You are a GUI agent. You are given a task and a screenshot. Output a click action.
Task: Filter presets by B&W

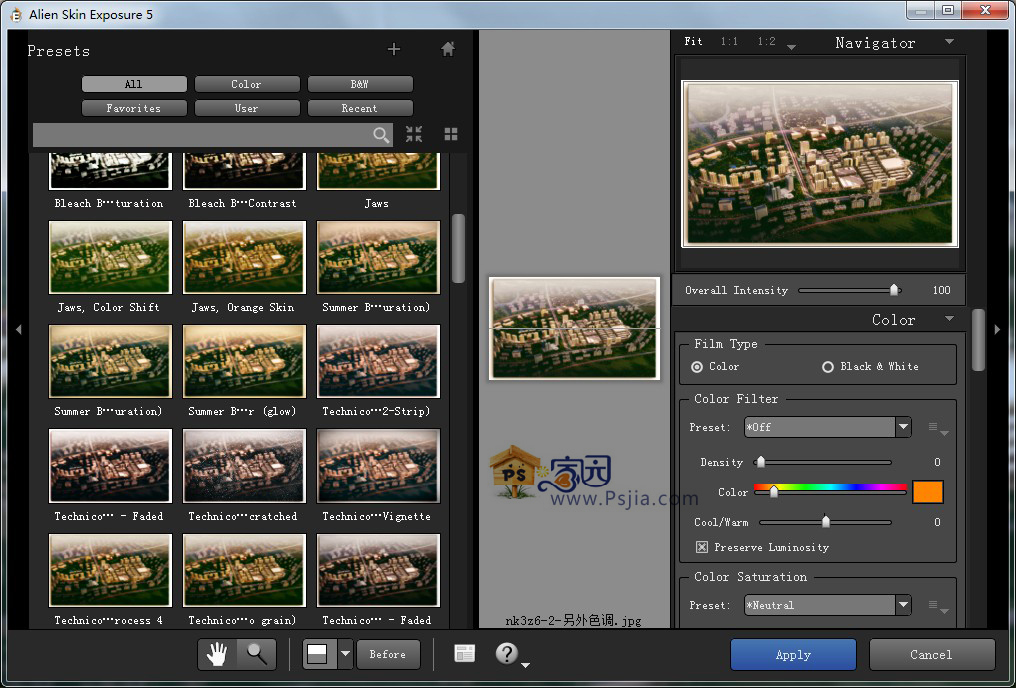tap(360, 84)
